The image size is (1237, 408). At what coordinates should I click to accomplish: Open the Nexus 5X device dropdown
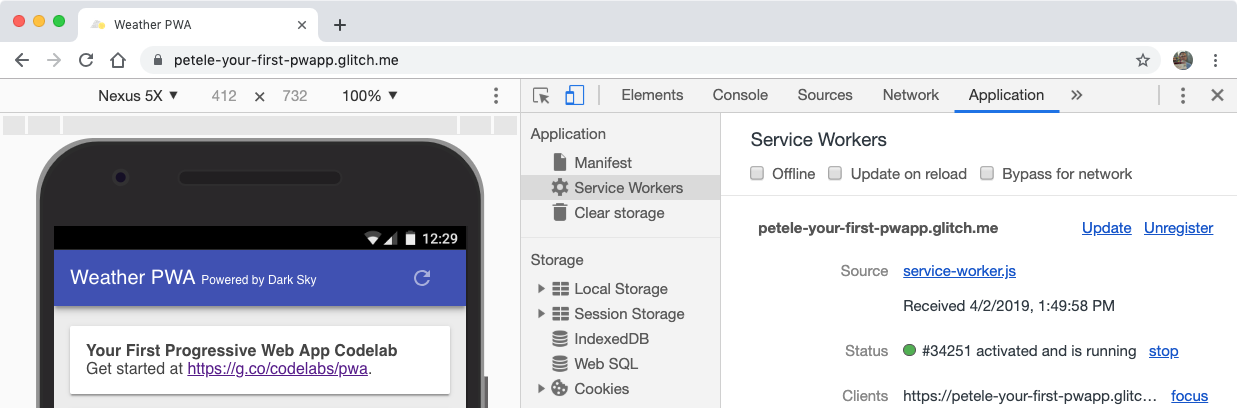(138, 96)
